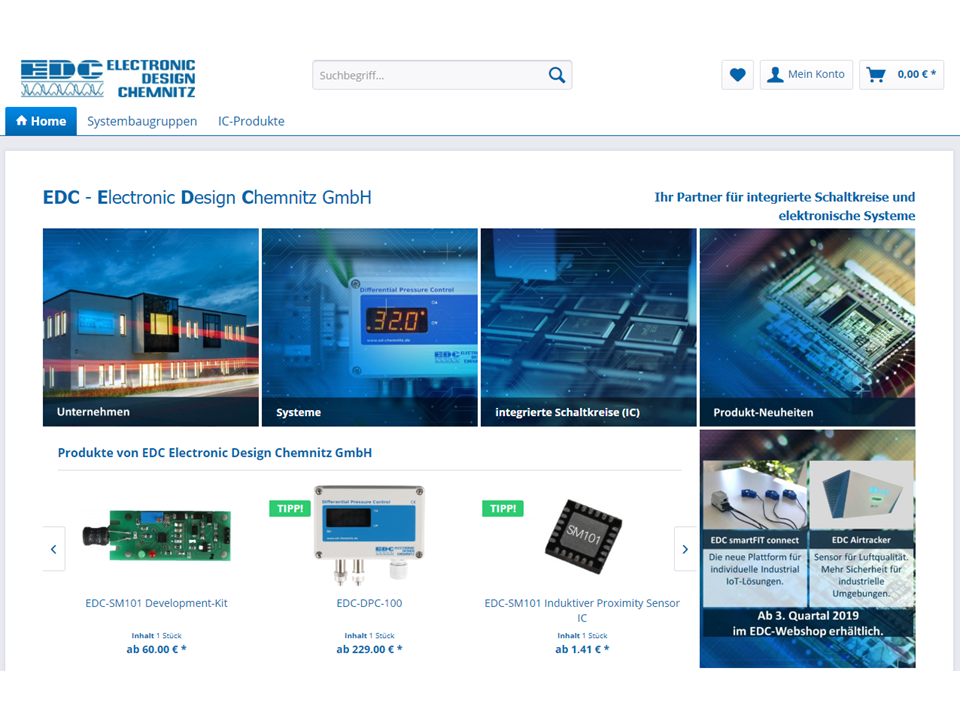Click the price ab 1.41 €
960x720 pixels.
tap(582, 649)
